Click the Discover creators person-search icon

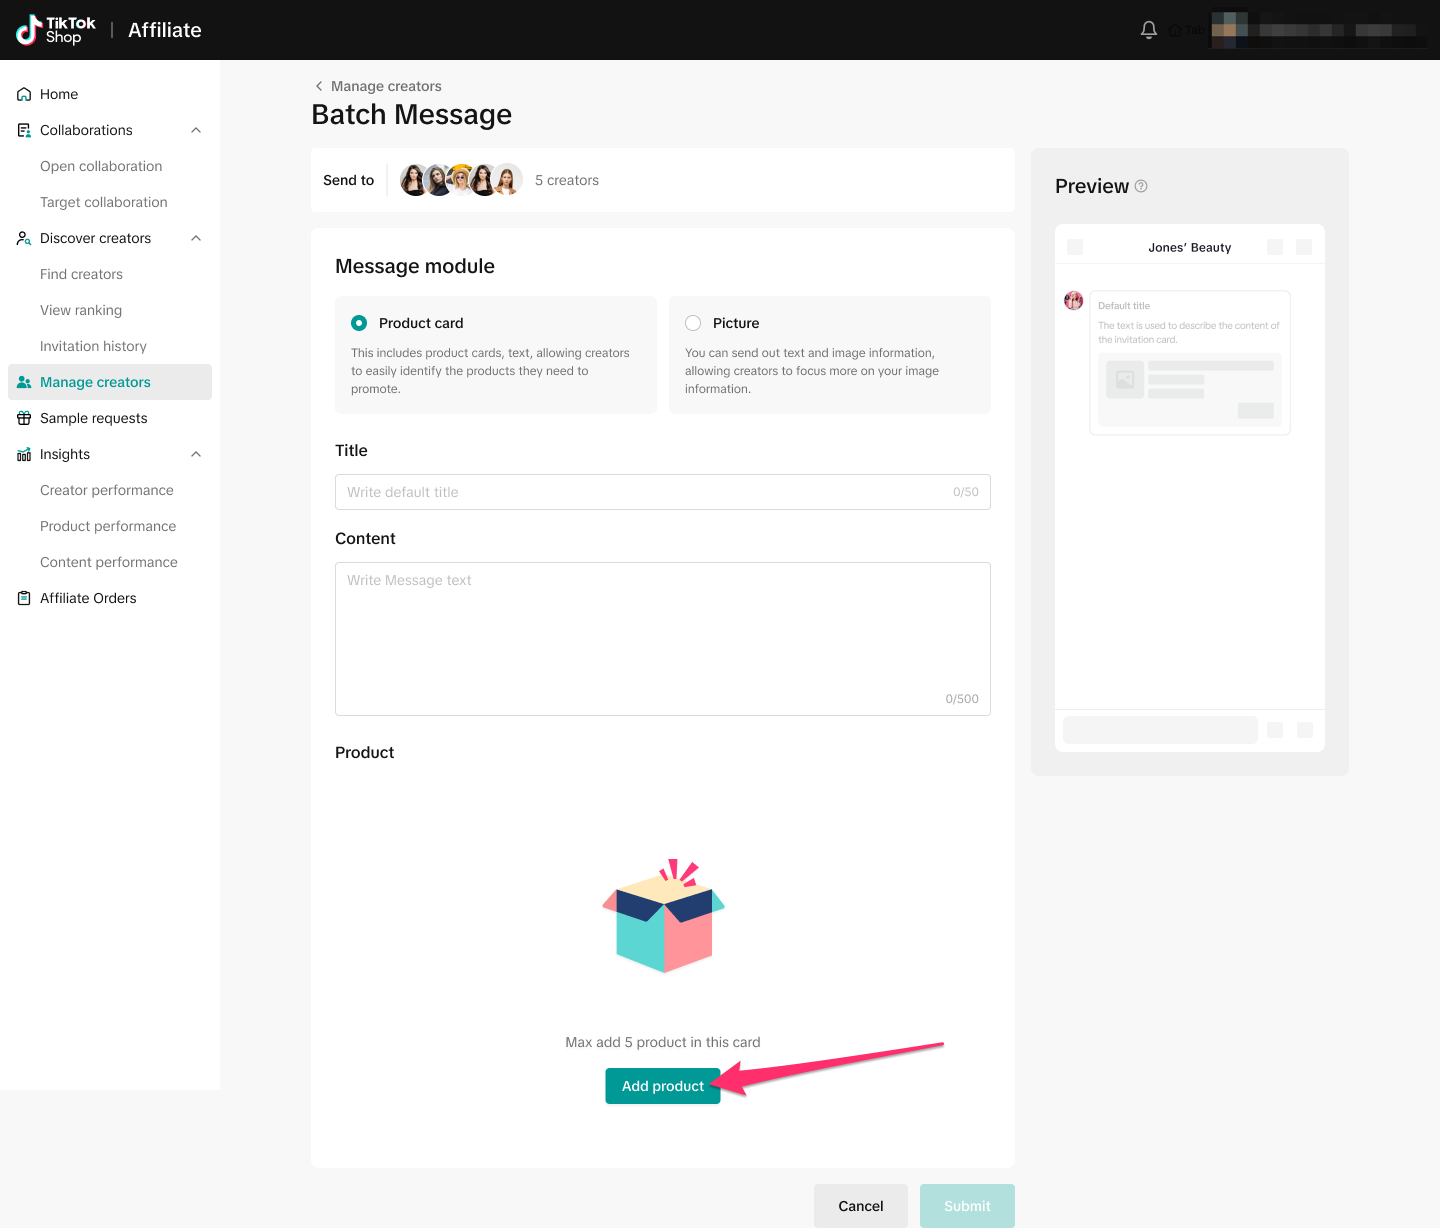point(24,238)
